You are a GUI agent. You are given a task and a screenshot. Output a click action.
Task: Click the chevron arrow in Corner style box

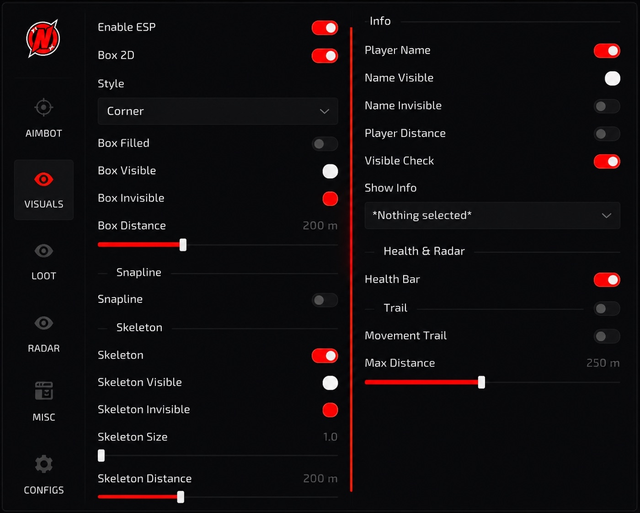point(324,111)
